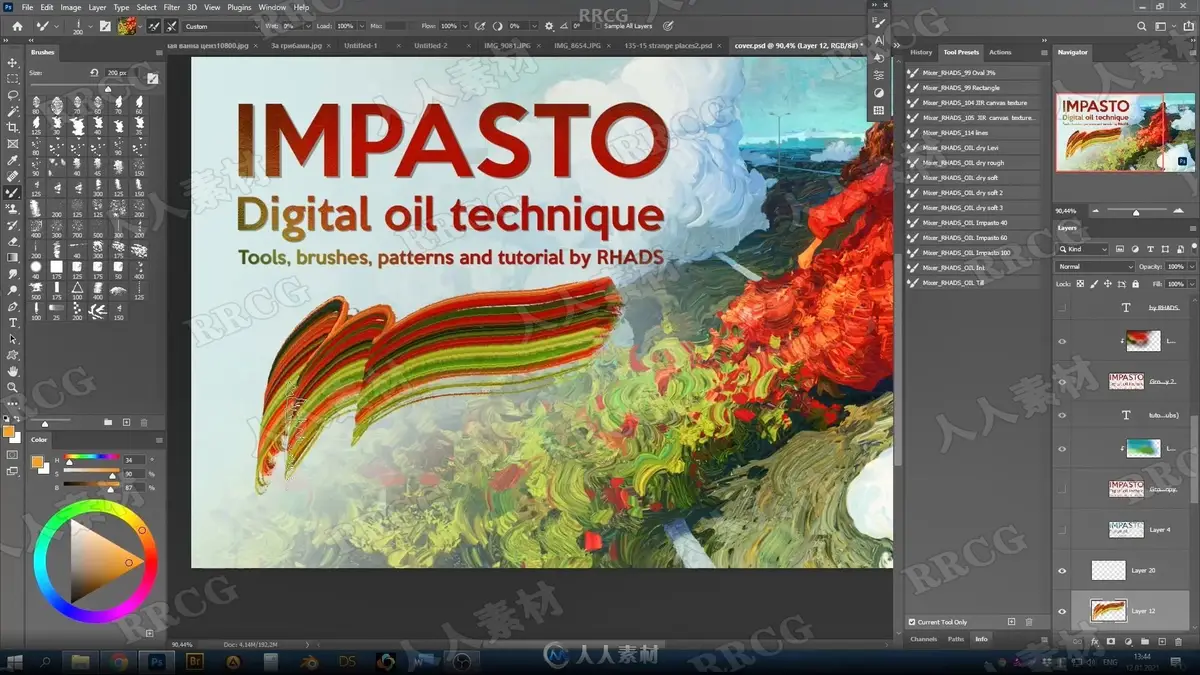Click the hue slider in Color panel
Screen dimensions: 1200x675
pos(91,459)
